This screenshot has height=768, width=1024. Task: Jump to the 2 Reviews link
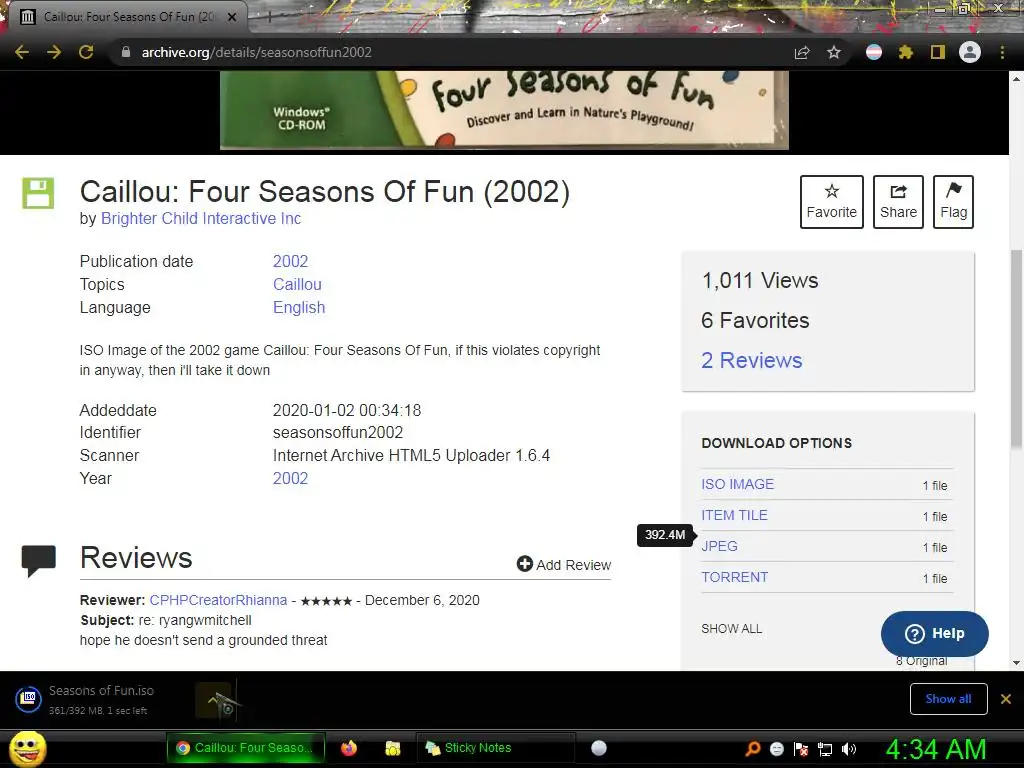[x=751, y=360]
